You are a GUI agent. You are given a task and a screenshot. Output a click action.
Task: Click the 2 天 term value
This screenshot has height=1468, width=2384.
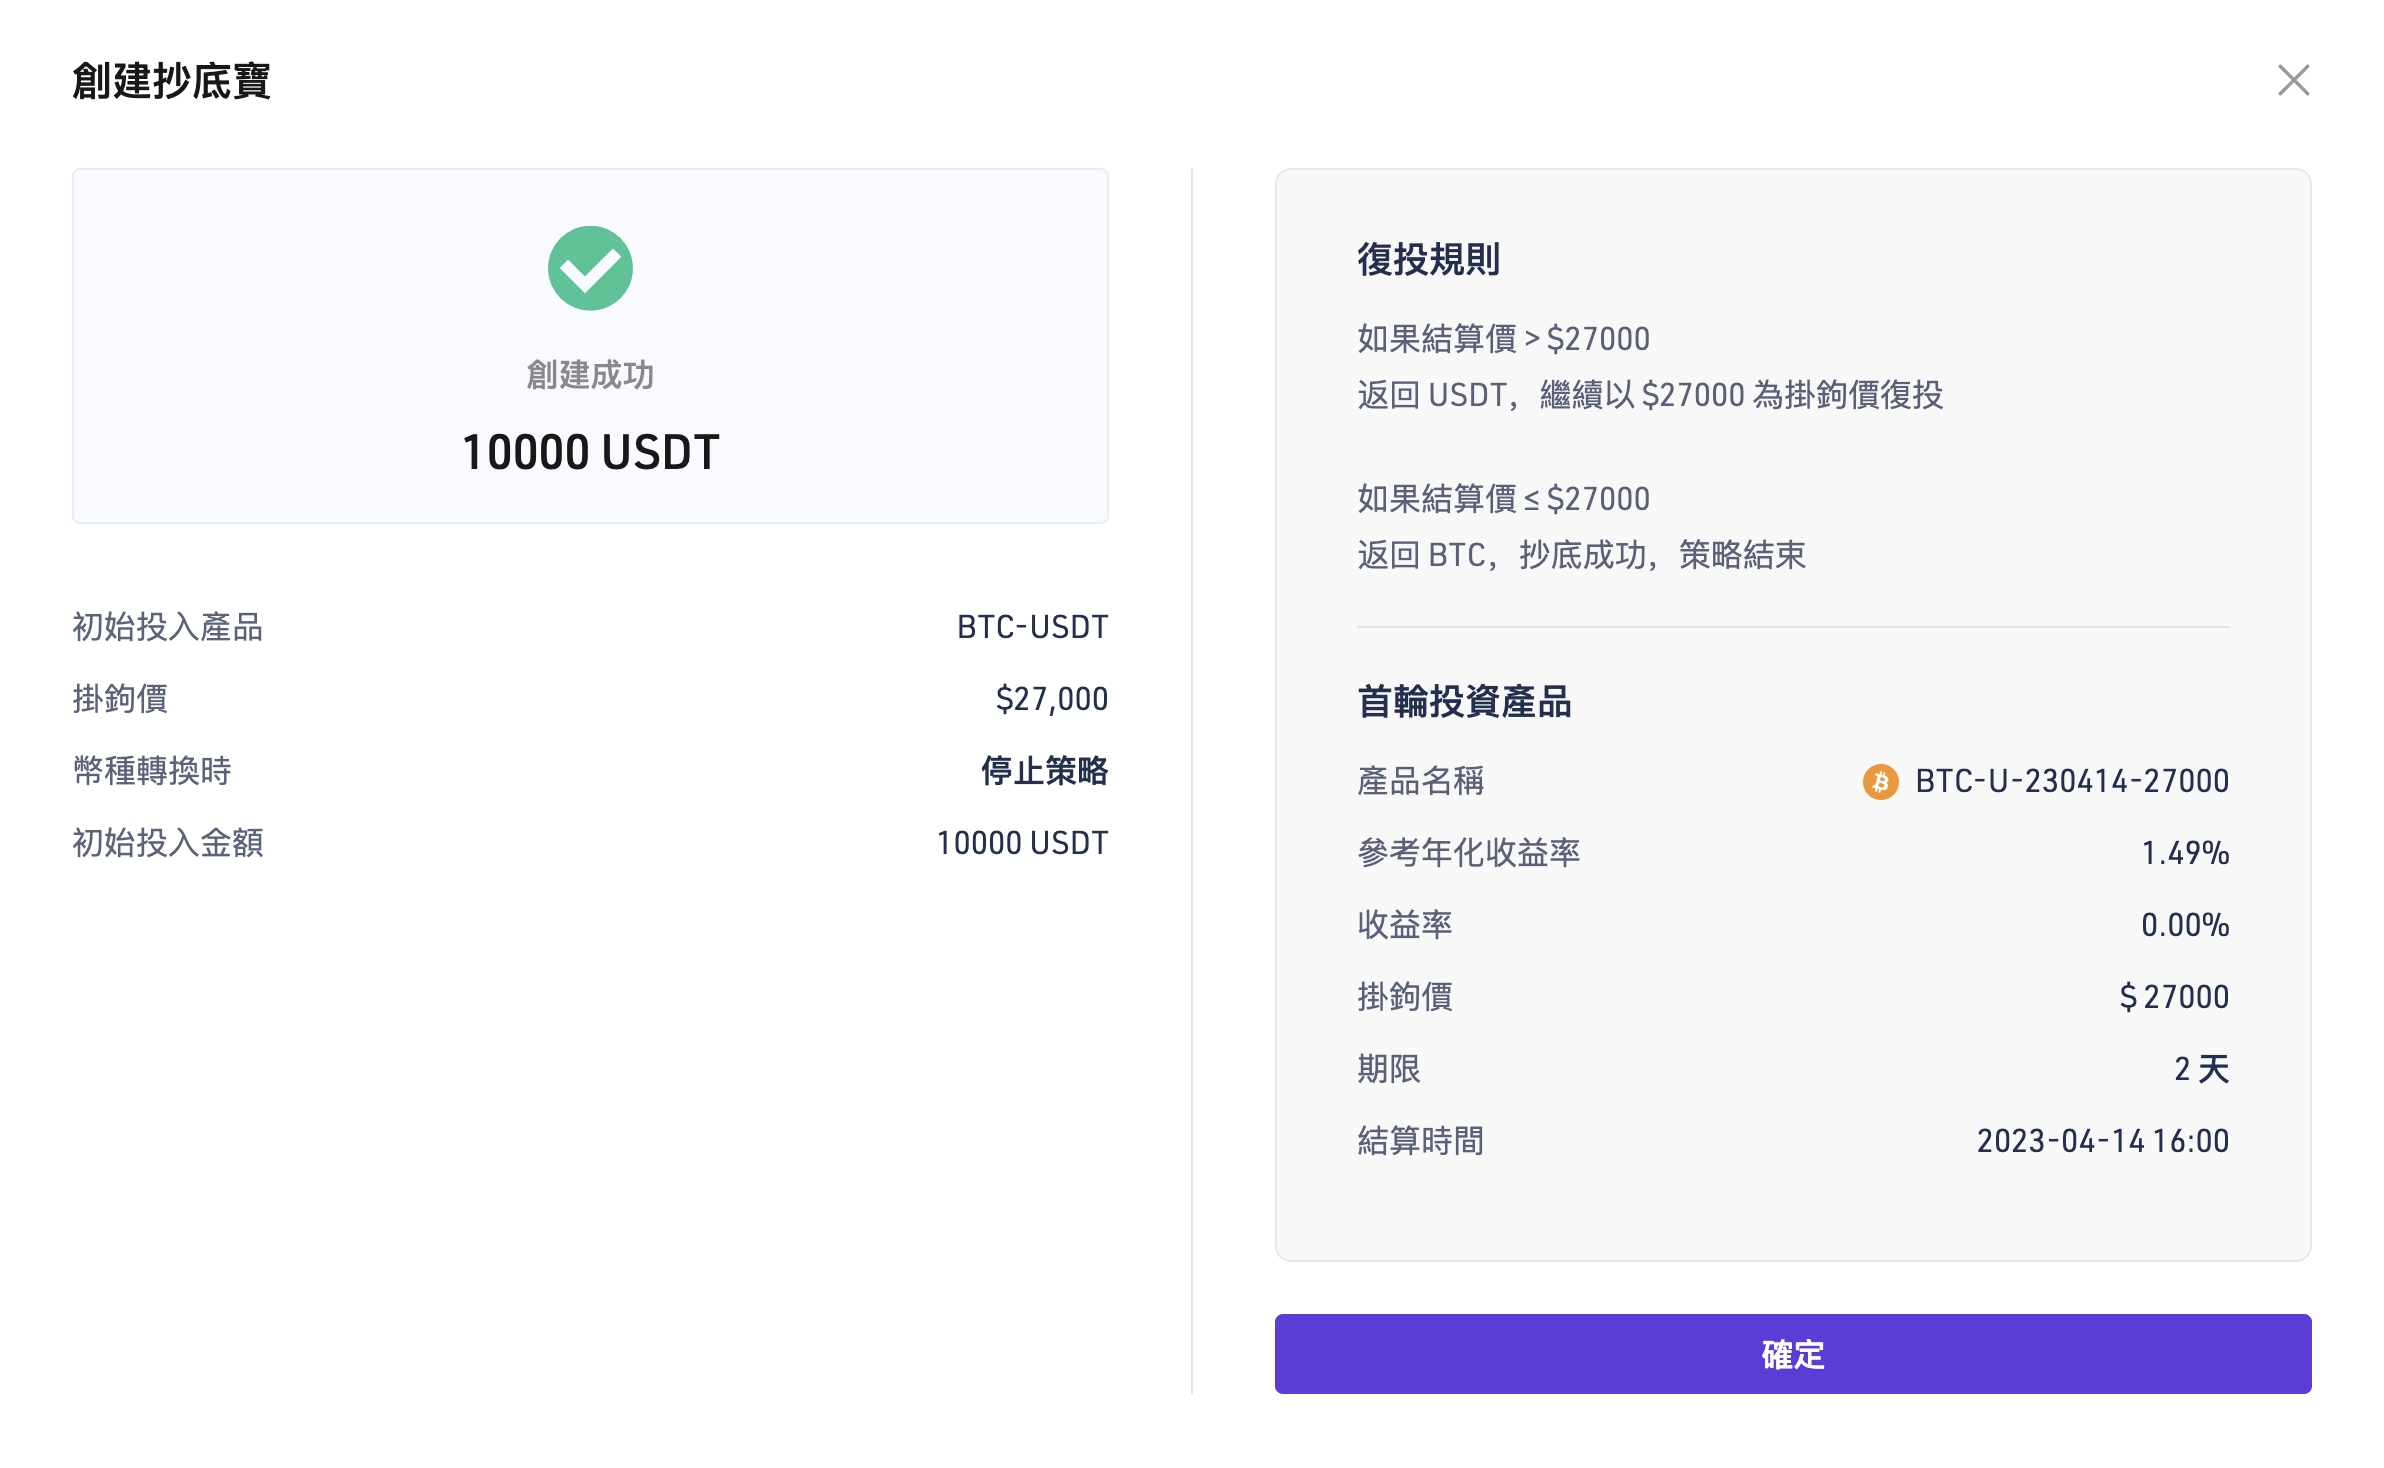coord(2201,1069)
